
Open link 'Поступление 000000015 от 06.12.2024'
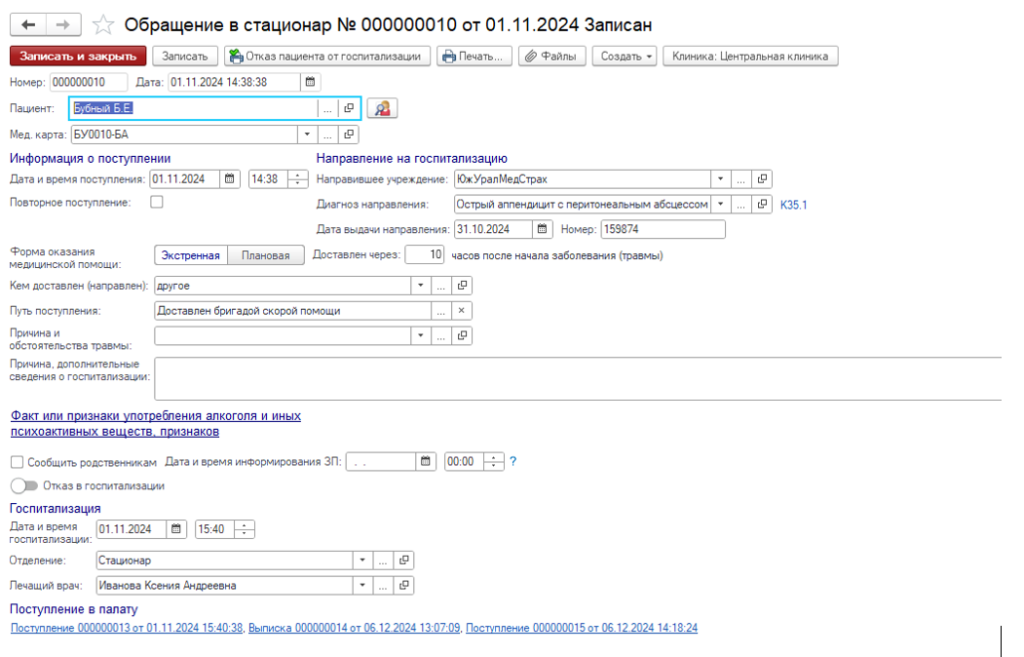582,628
